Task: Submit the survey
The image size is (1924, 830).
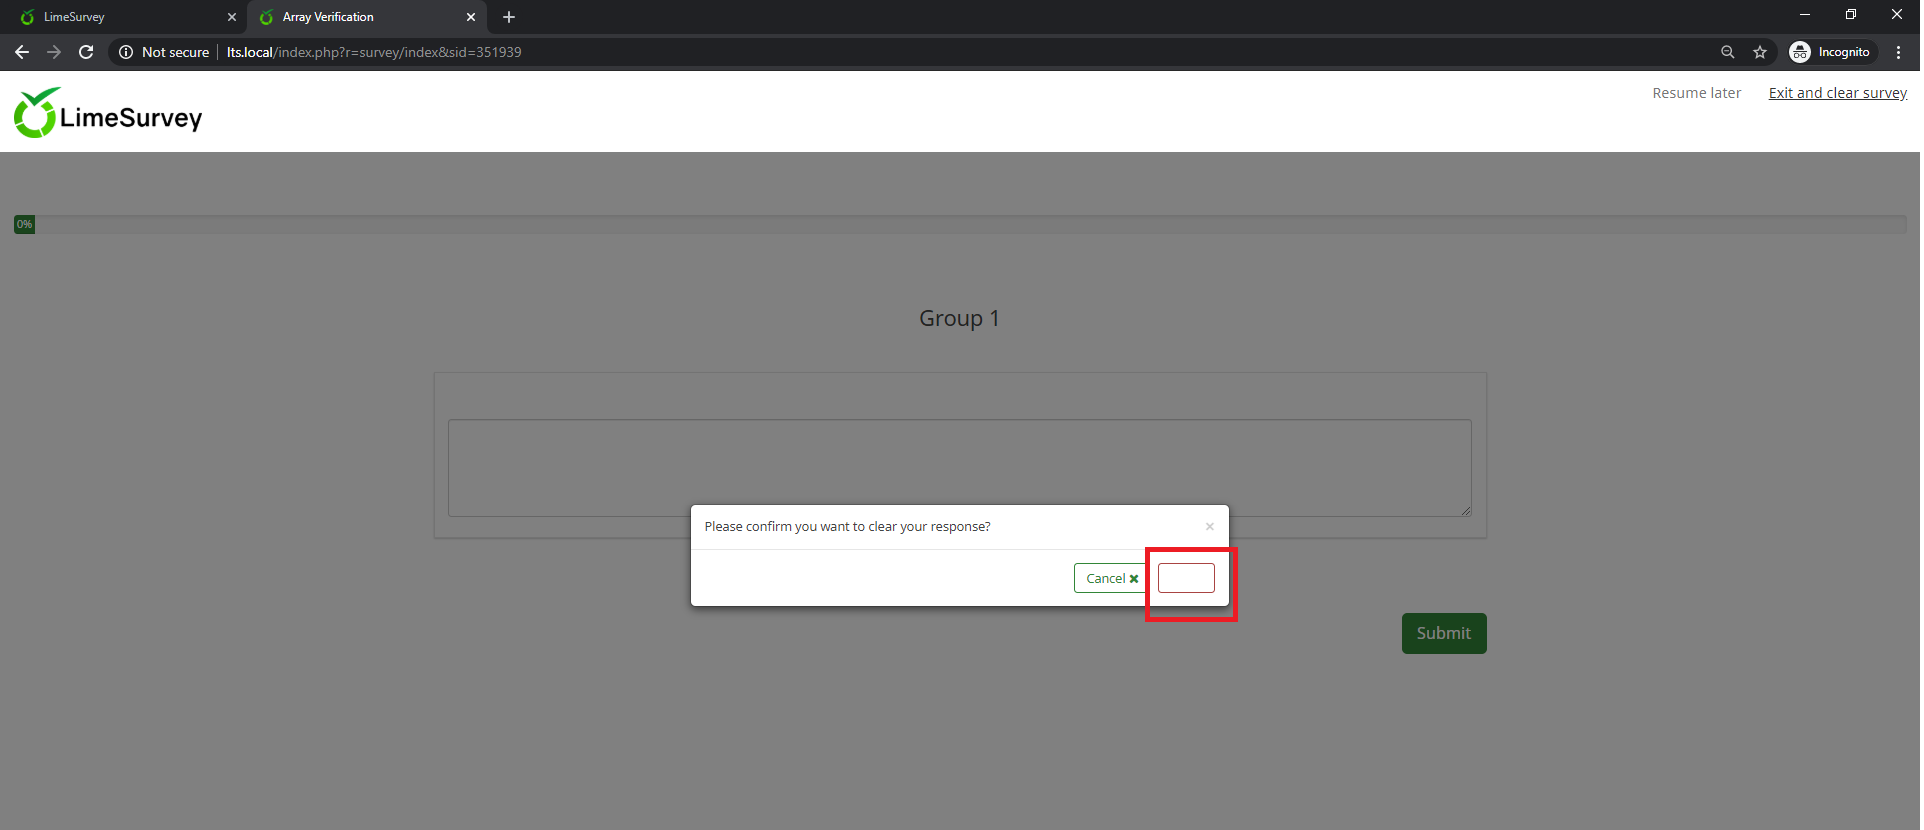Action: coord(1443,633)
